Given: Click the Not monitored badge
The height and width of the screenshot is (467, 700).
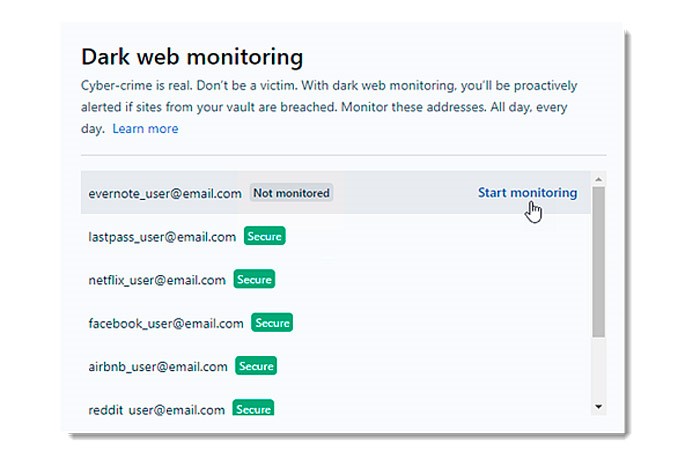Looking at the screenshot, I should point(291,193).
